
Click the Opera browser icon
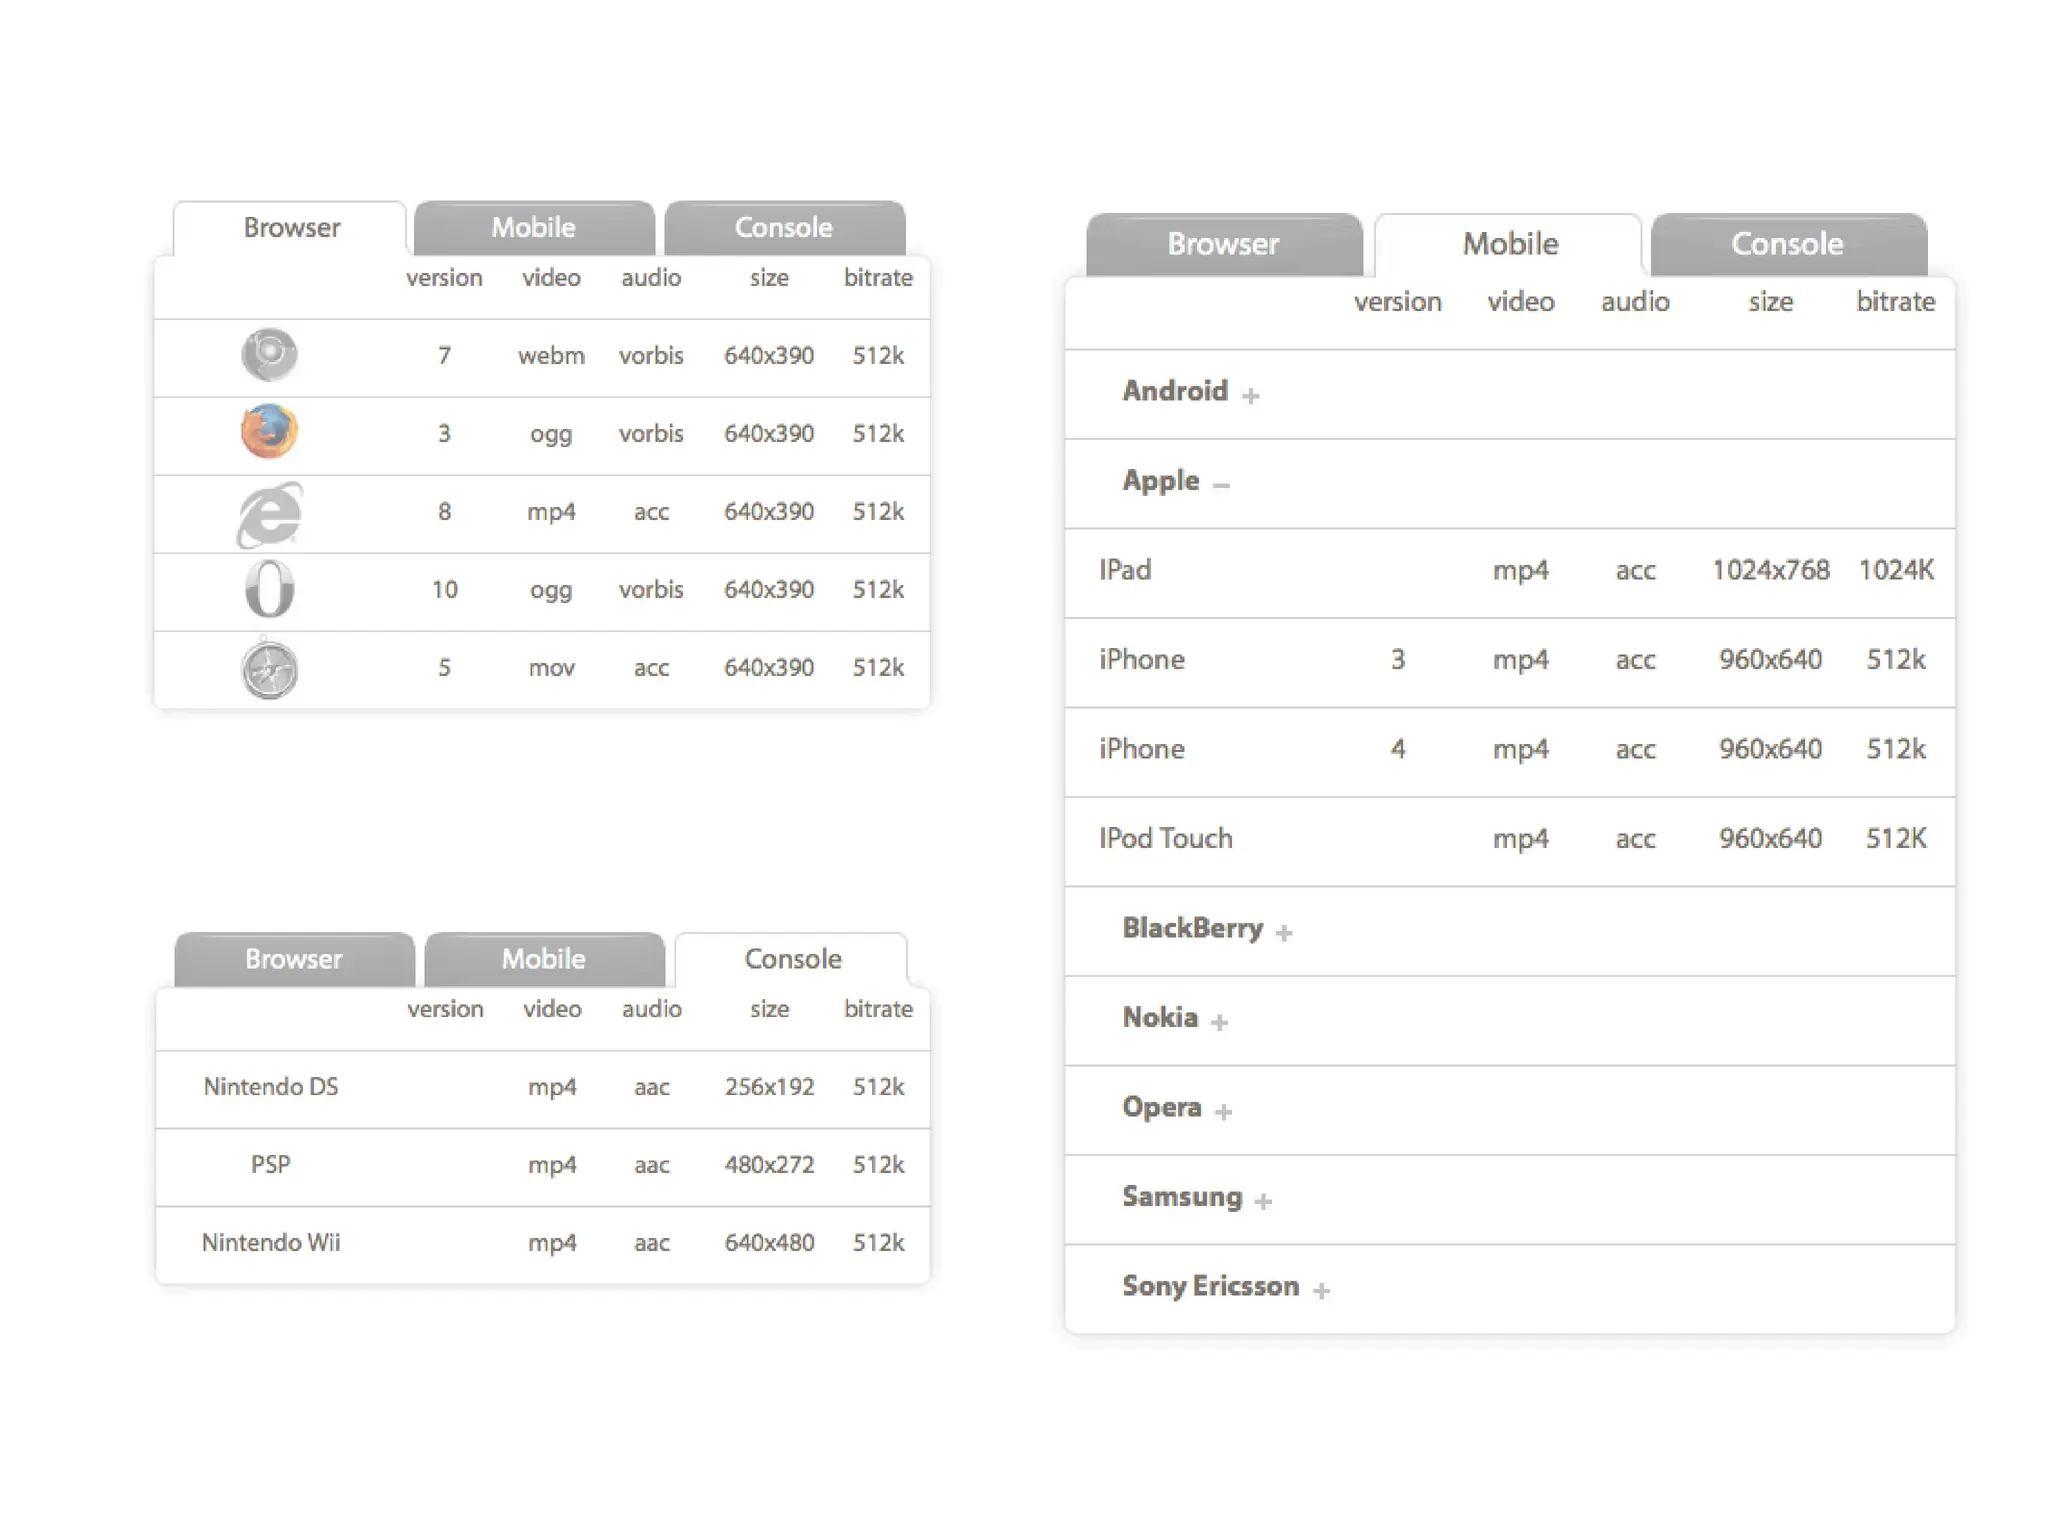tap(269, 589)
